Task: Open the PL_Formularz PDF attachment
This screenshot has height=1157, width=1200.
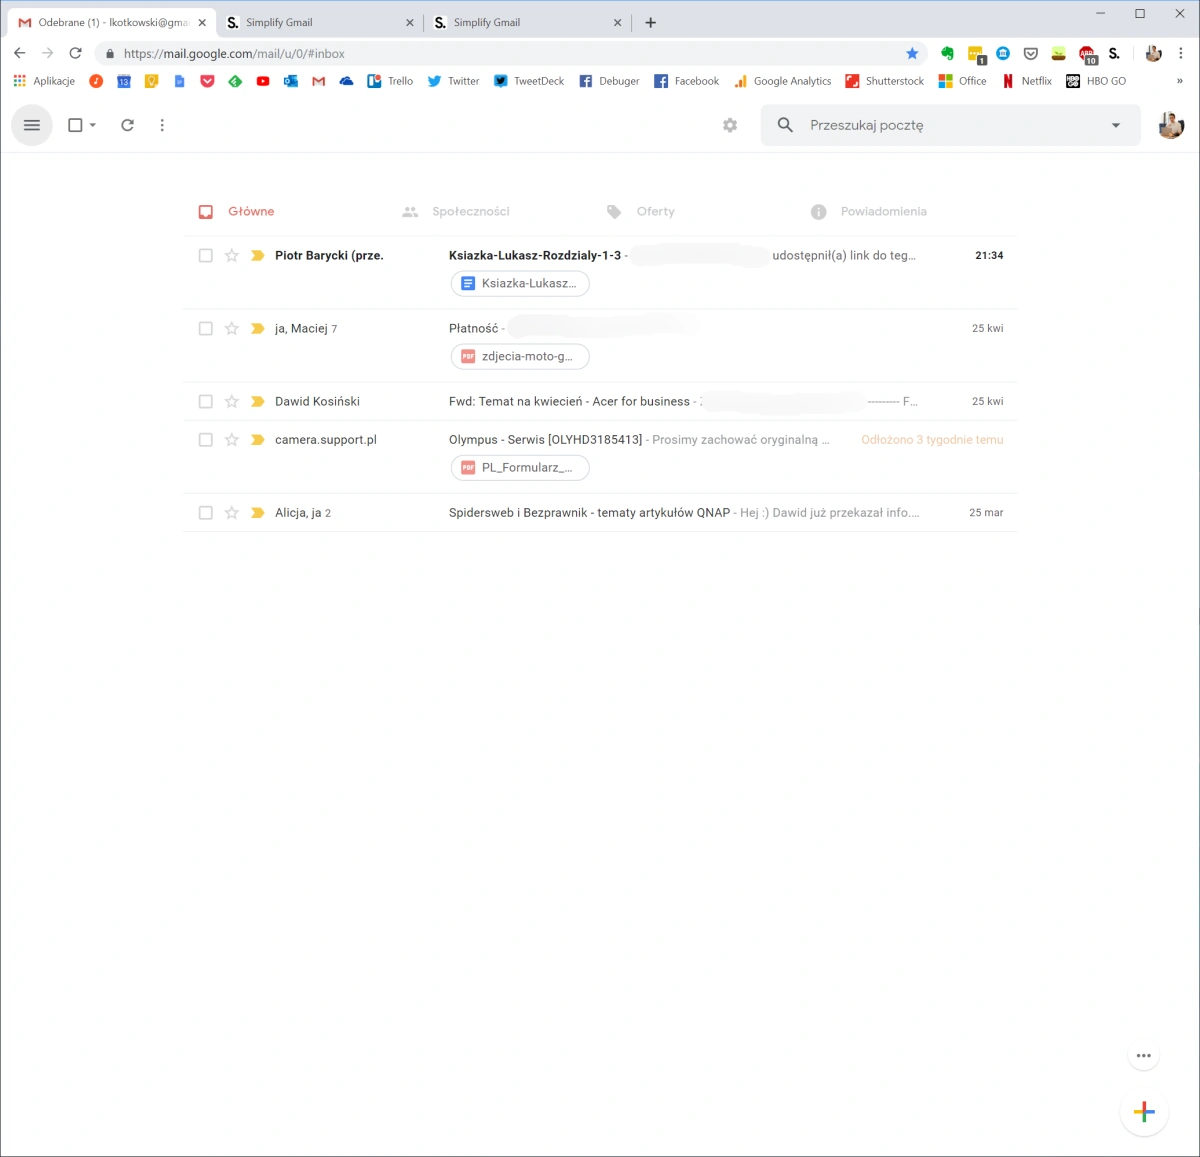Action: pos(520,467)
